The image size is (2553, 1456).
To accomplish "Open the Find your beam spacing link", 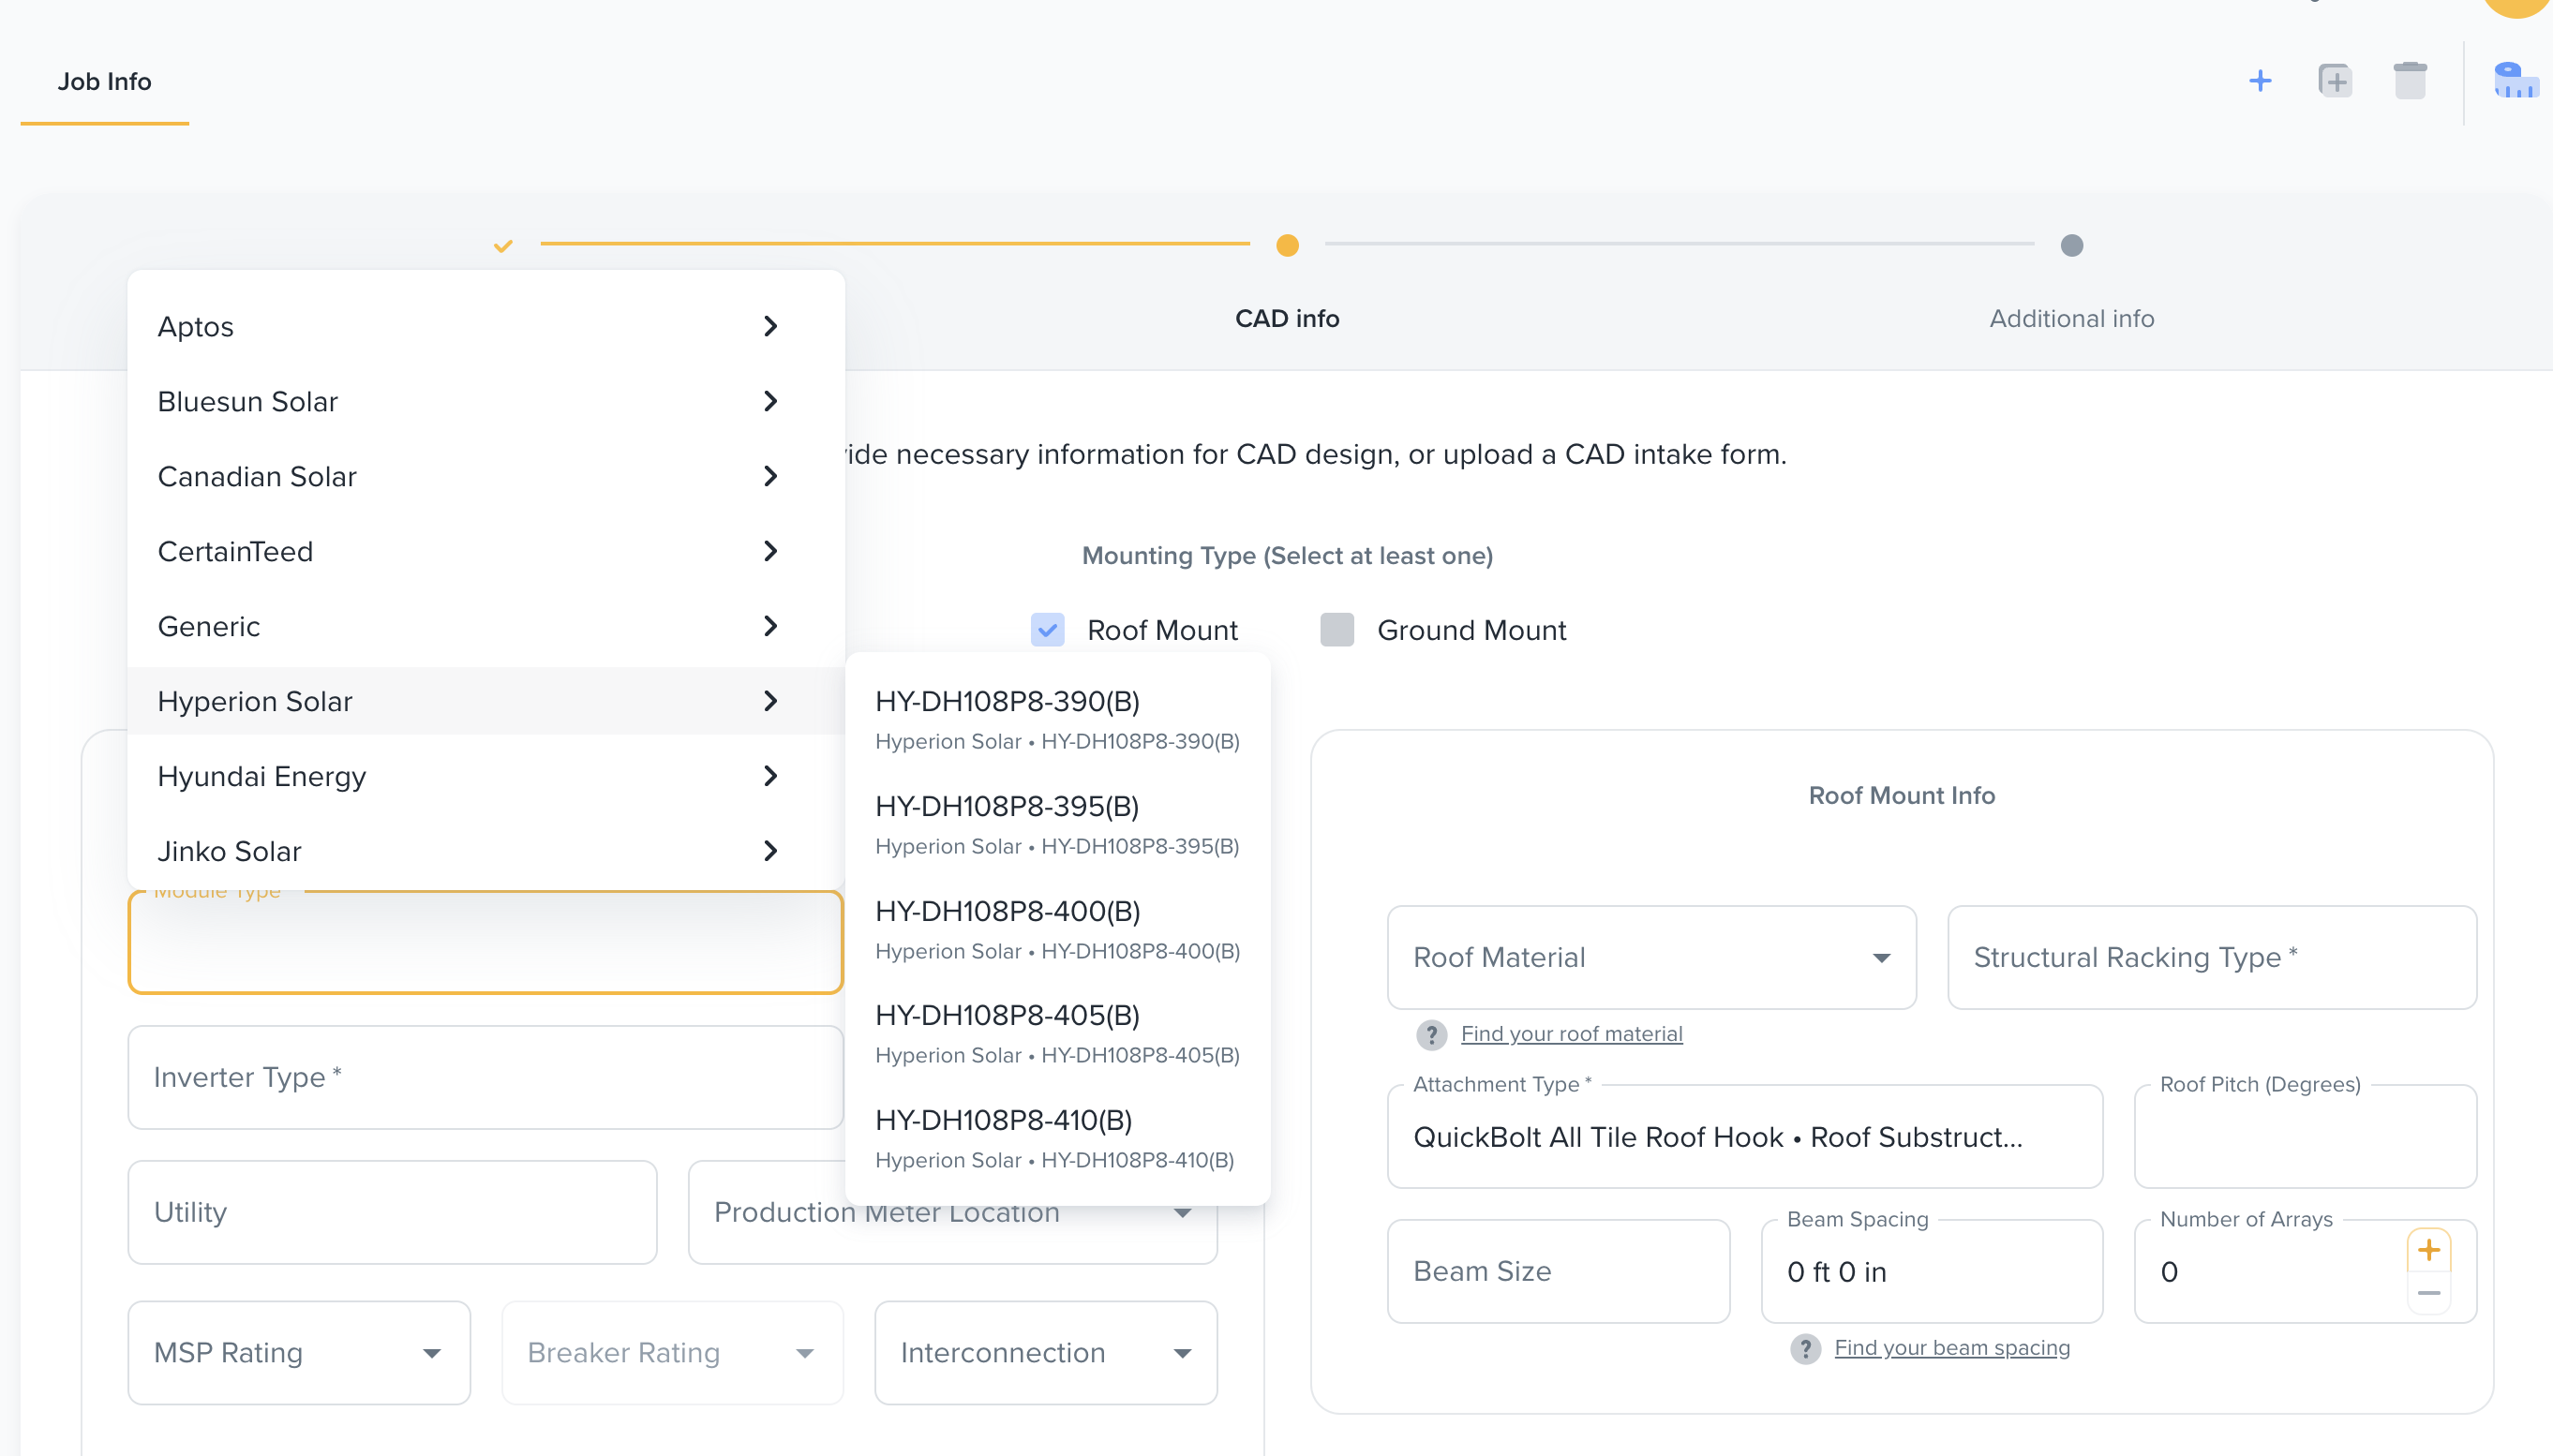I will (x=1951, y=1348).
